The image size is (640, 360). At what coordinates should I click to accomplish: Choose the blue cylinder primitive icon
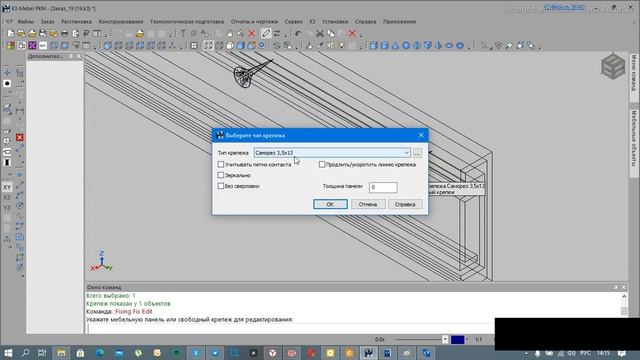pos(384,45)
